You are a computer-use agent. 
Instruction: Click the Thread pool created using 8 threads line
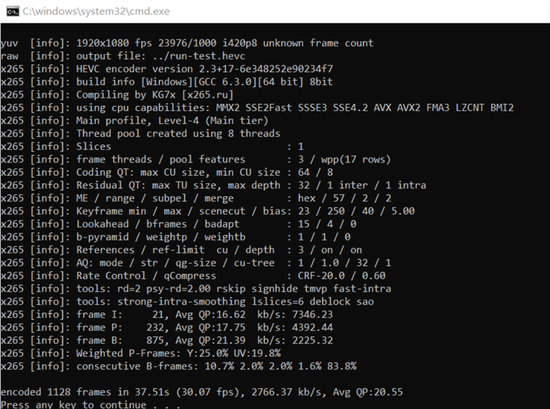click(178, 134)
